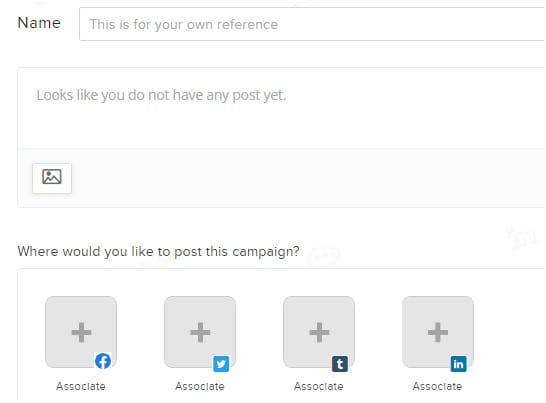
Task: Click empty channel panel space right of LinkedIn
Action: 510,334
